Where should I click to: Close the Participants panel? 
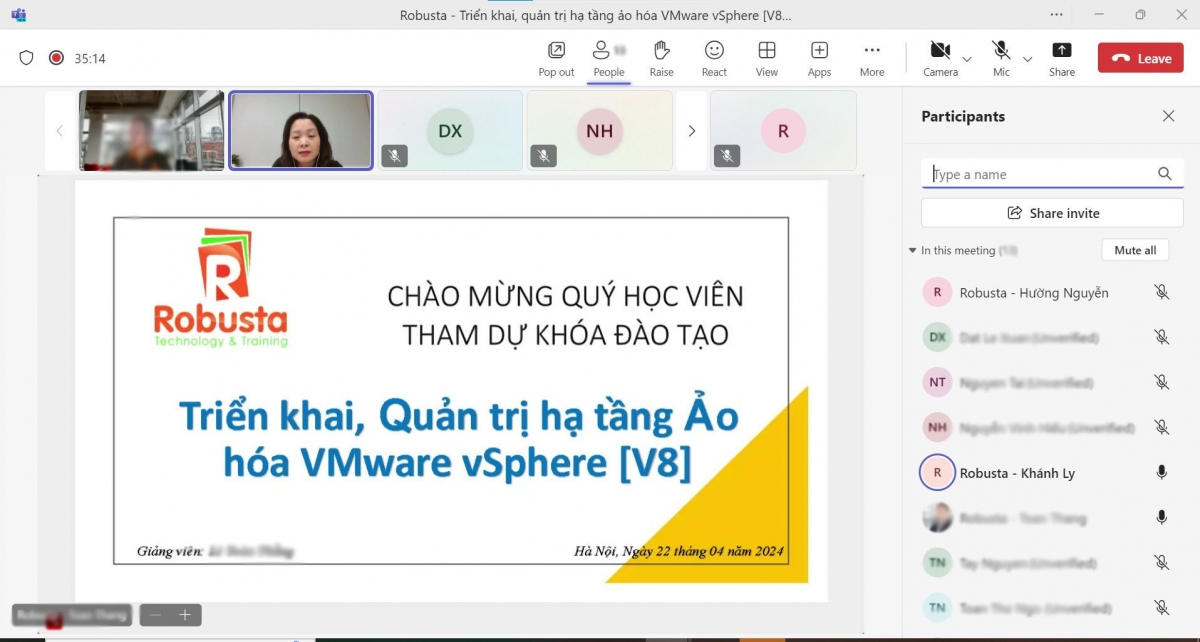click(1168, 116)
